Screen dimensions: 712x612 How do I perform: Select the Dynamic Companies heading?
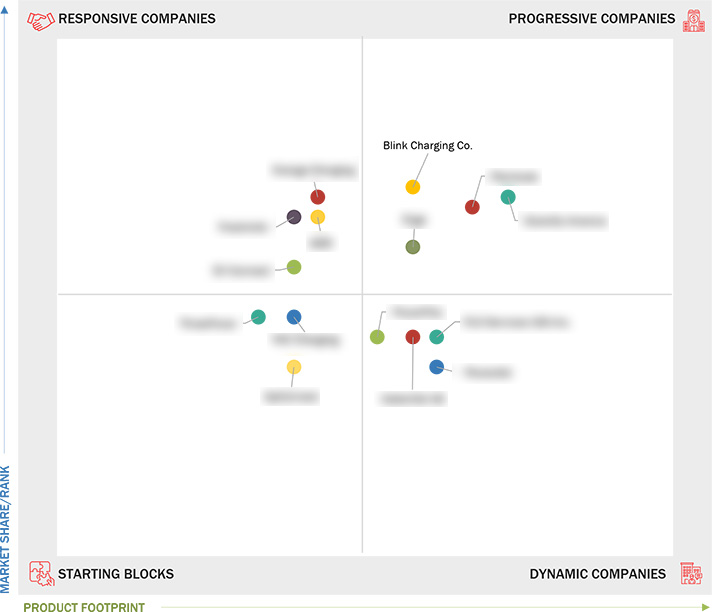[x=598, y=574]
